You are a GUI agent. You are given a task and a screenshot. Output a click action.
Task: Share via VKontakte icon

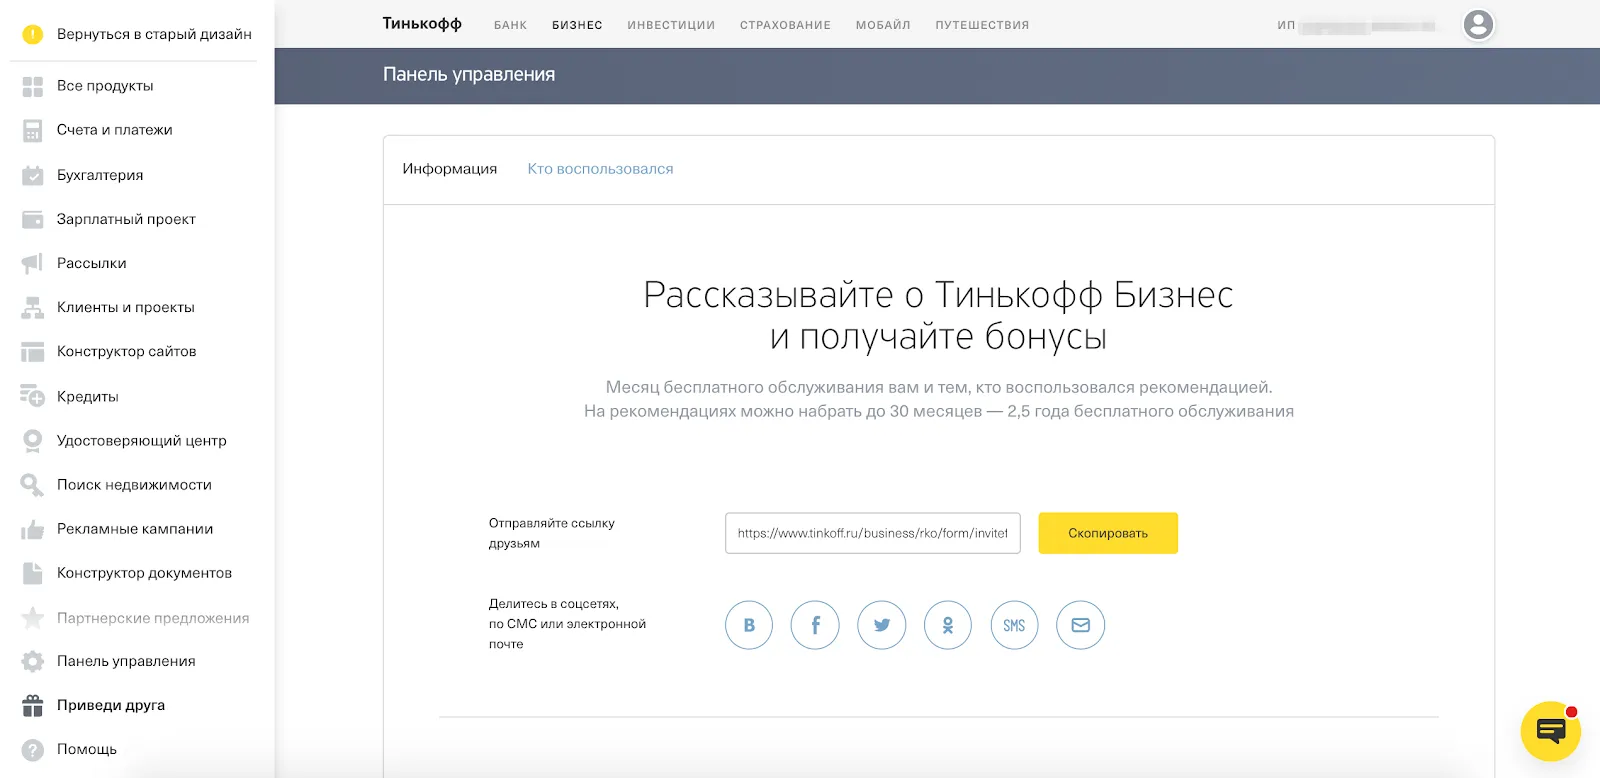pyautogui.click(x=749, y=625)
